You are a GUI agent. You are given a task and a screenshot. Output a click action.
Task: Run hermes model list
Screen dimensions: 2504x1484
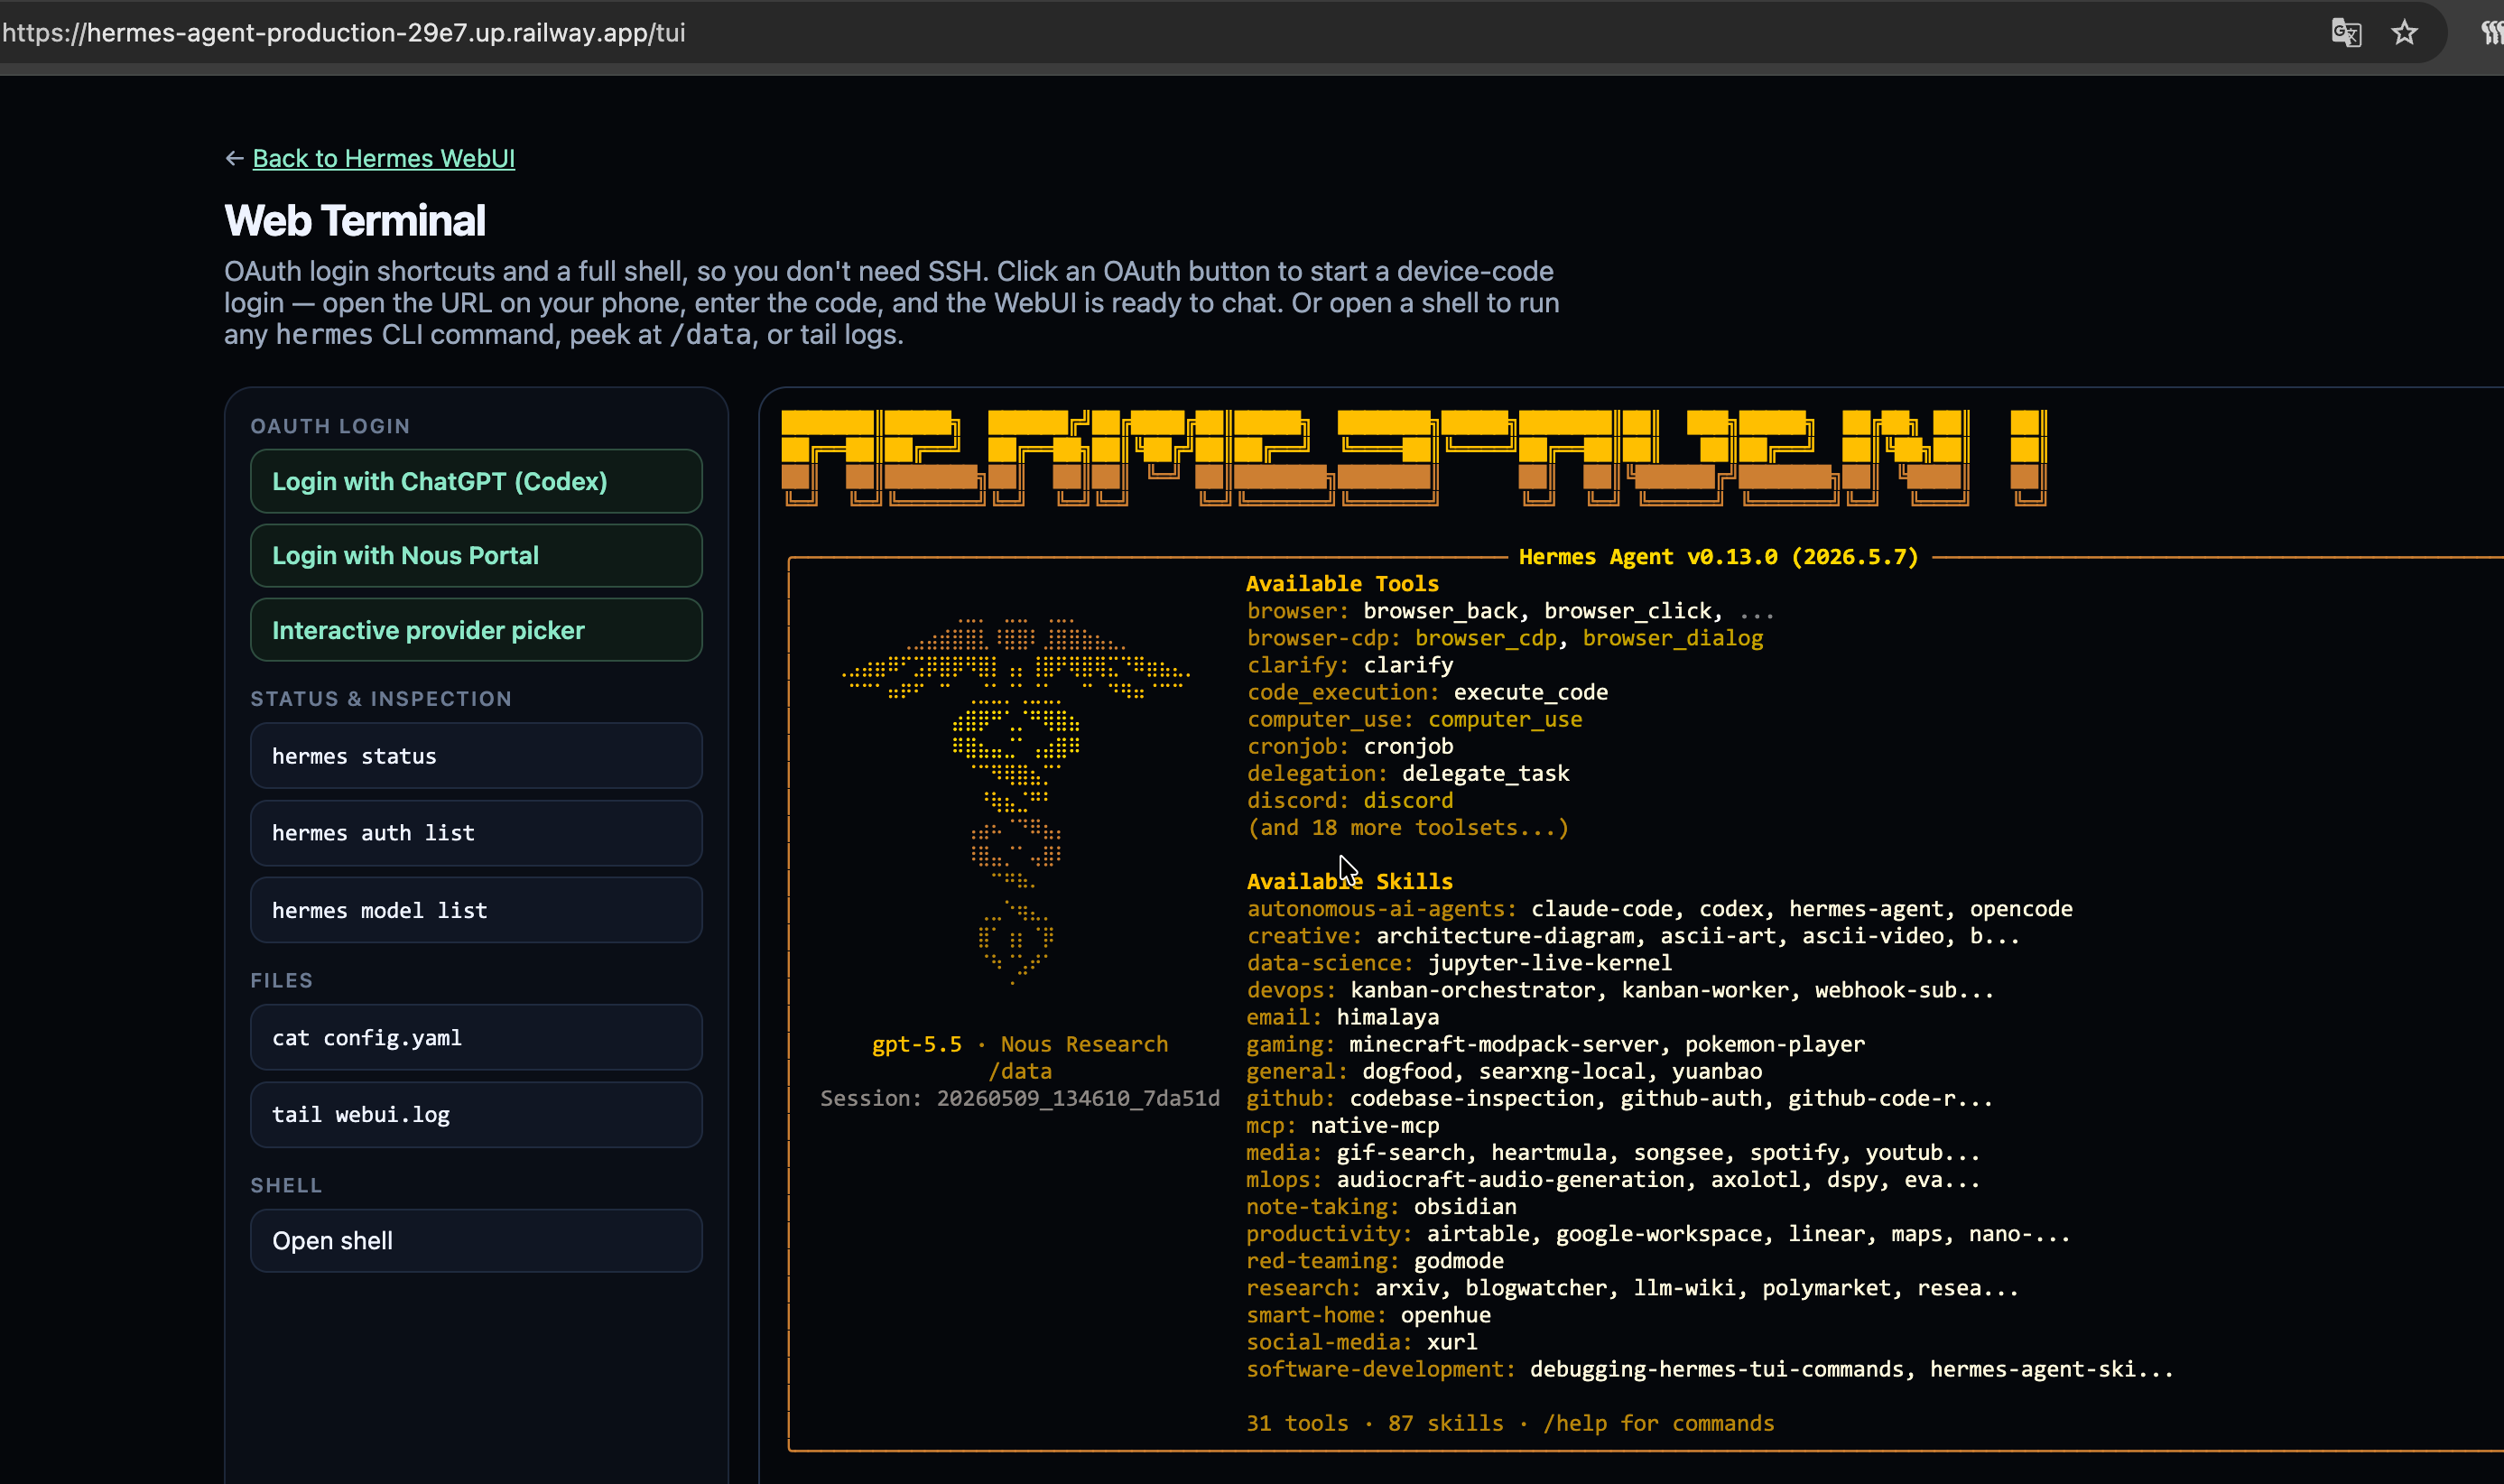coord(476,910)
